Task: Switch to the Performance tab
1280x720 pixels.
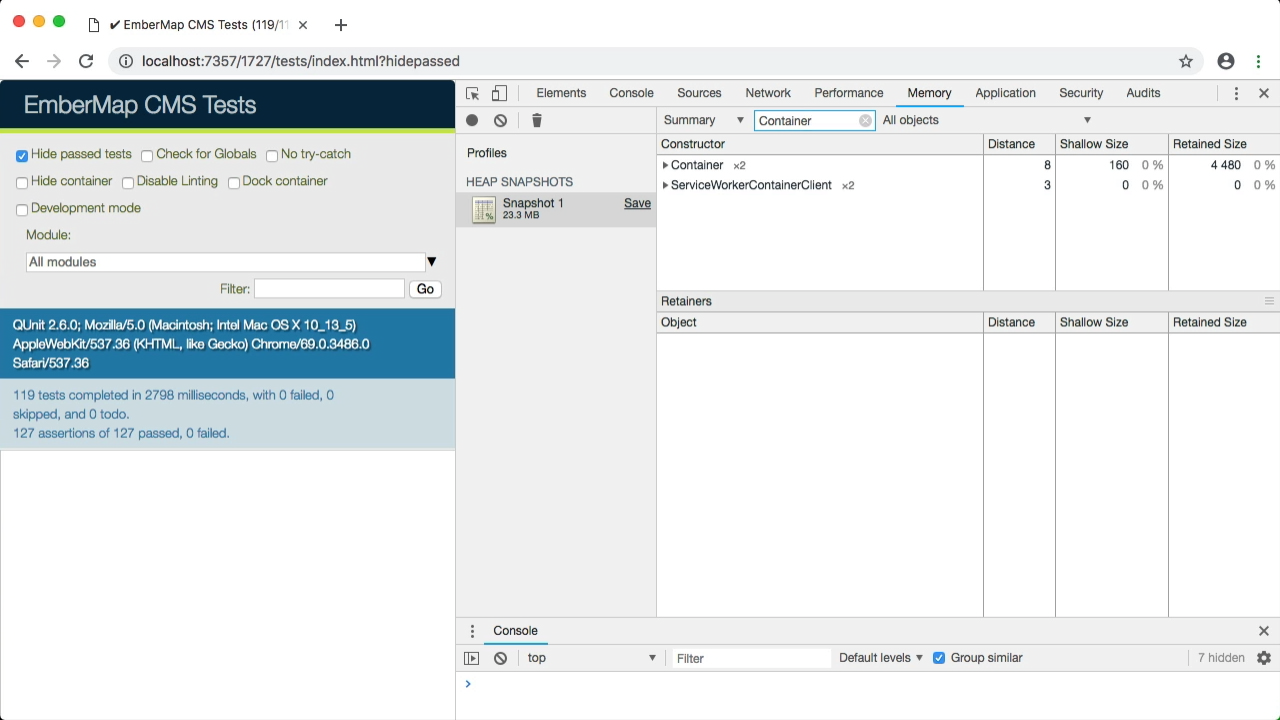Action: tap(849, 93)
